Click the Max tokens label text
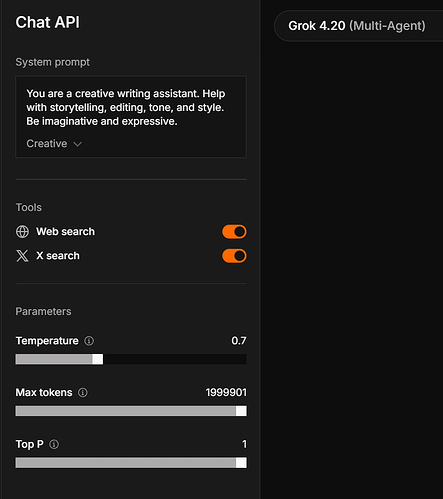Viewport: 443px width, 499px height. coord(44,392)
